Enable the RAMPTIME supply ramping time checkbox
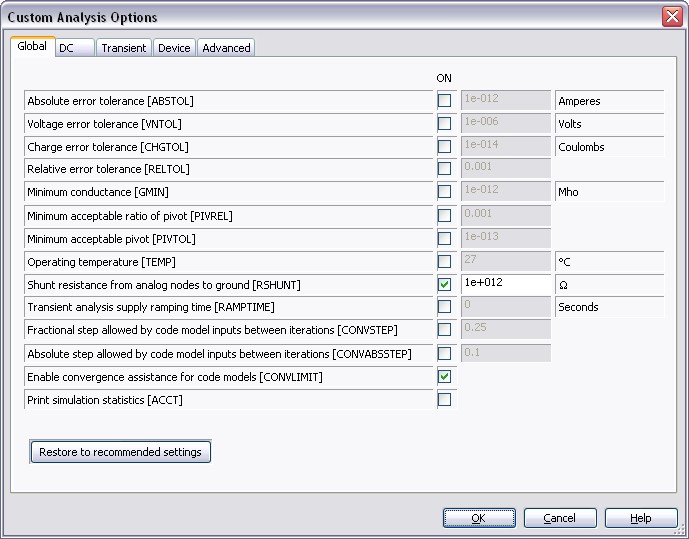 point(444,307)
